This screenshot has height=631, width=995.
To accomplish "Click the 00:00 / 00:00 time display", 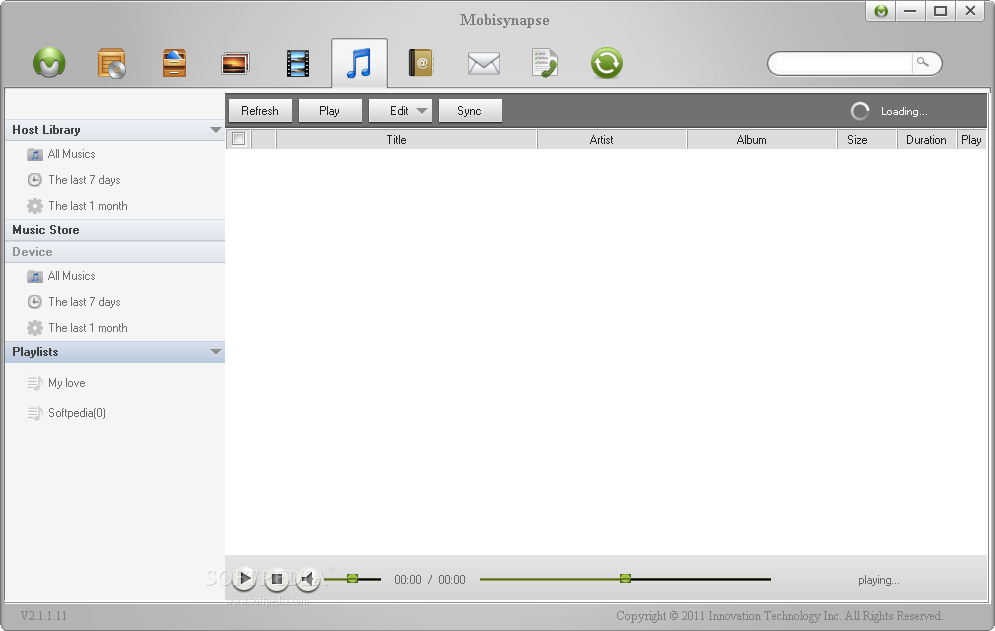I will click(430, 580).
